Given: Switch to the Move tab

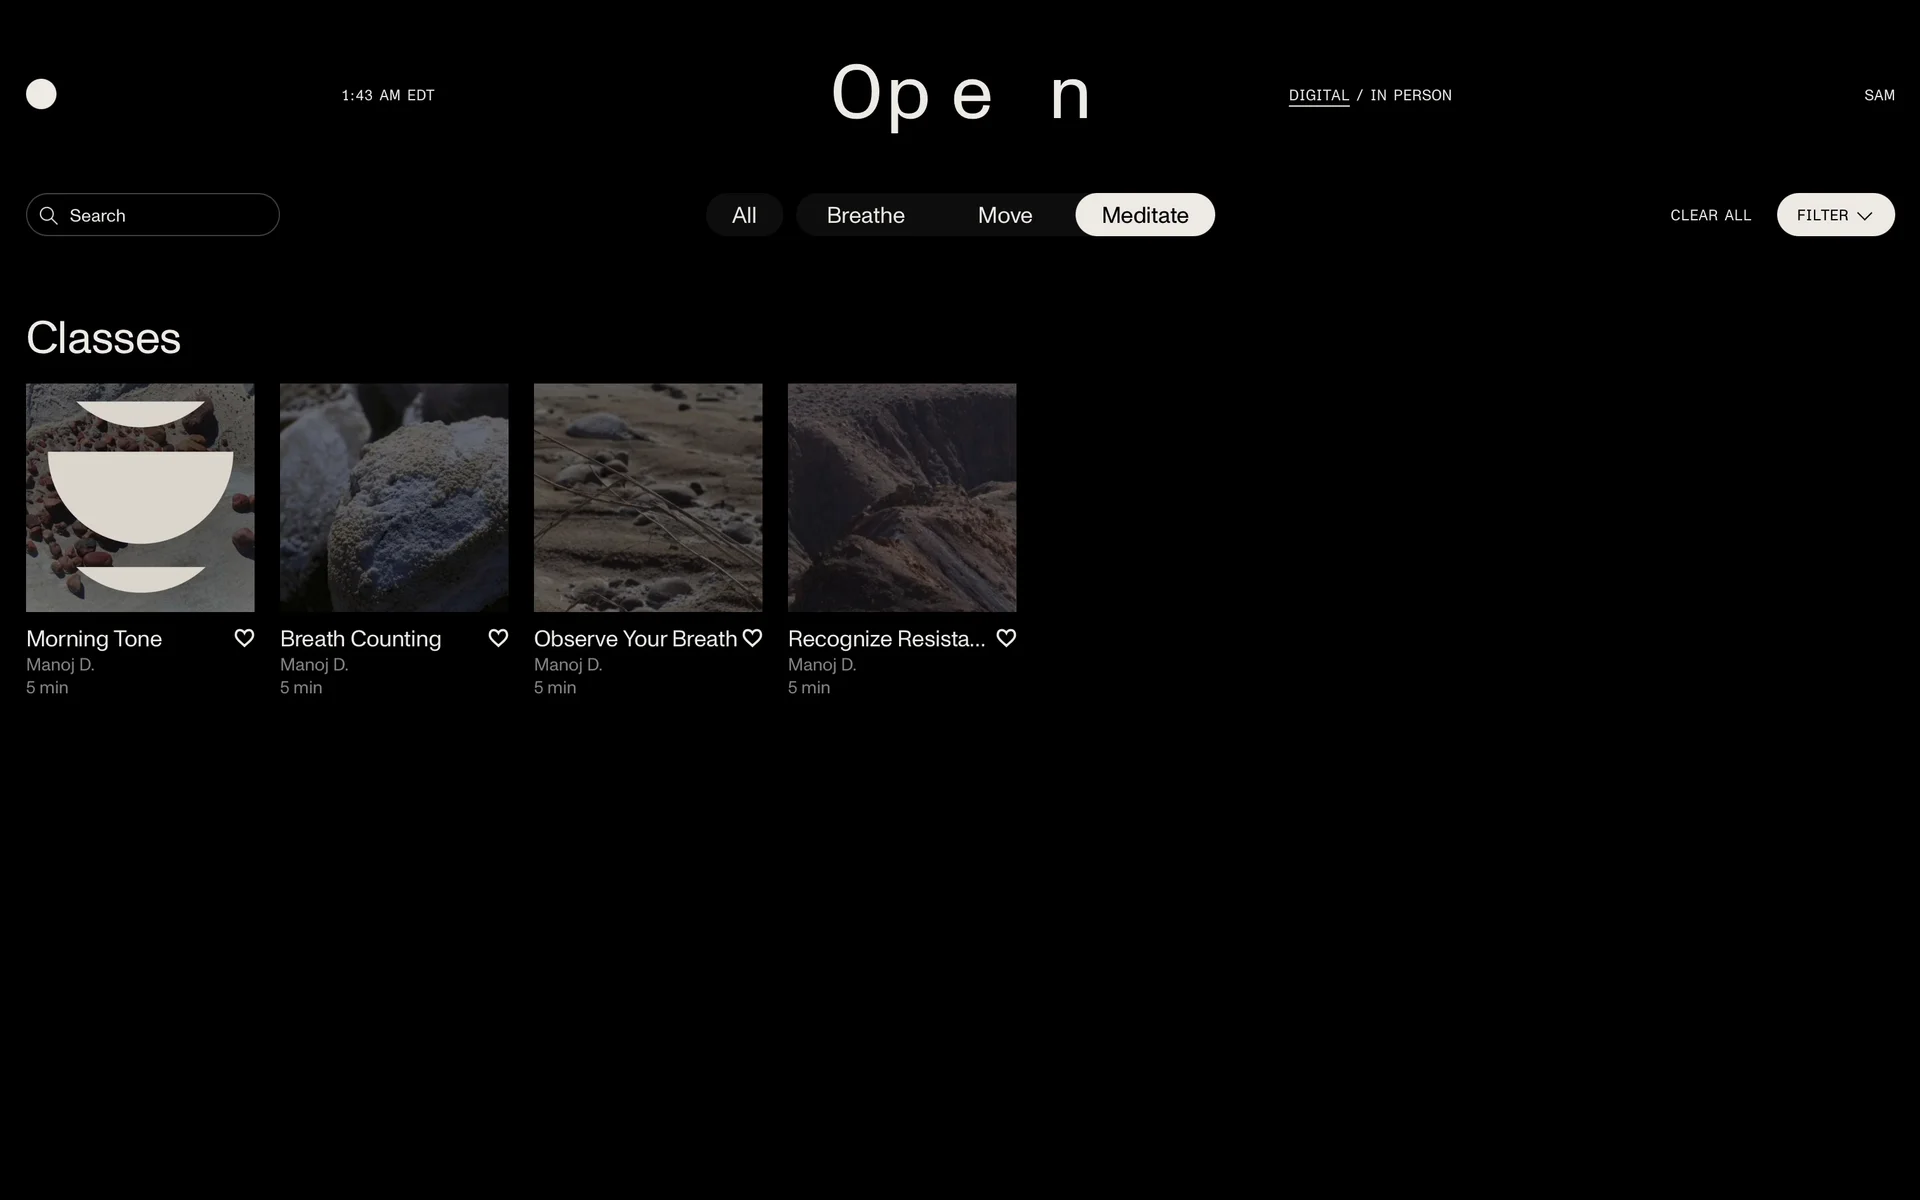Looking at the screenshot, I should (1004, 215).
